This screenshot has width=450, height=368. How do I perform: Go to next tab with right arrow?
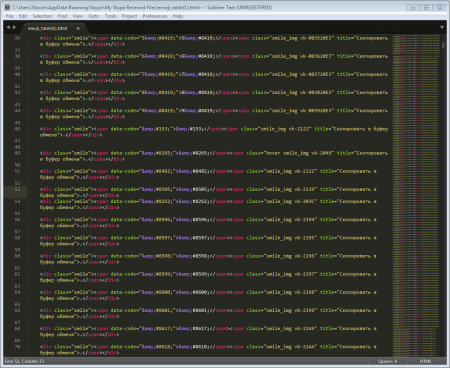[x=14, y=27]
